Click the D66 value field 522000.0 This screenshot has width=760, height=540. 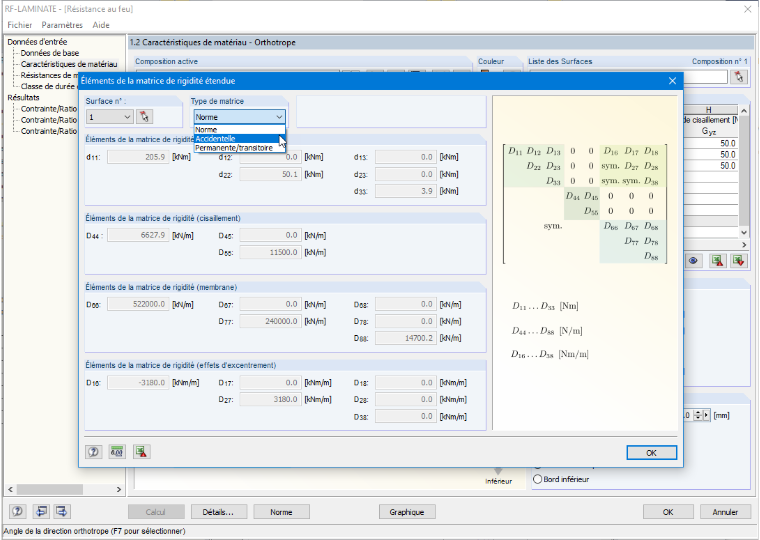(x=139, y=304)
